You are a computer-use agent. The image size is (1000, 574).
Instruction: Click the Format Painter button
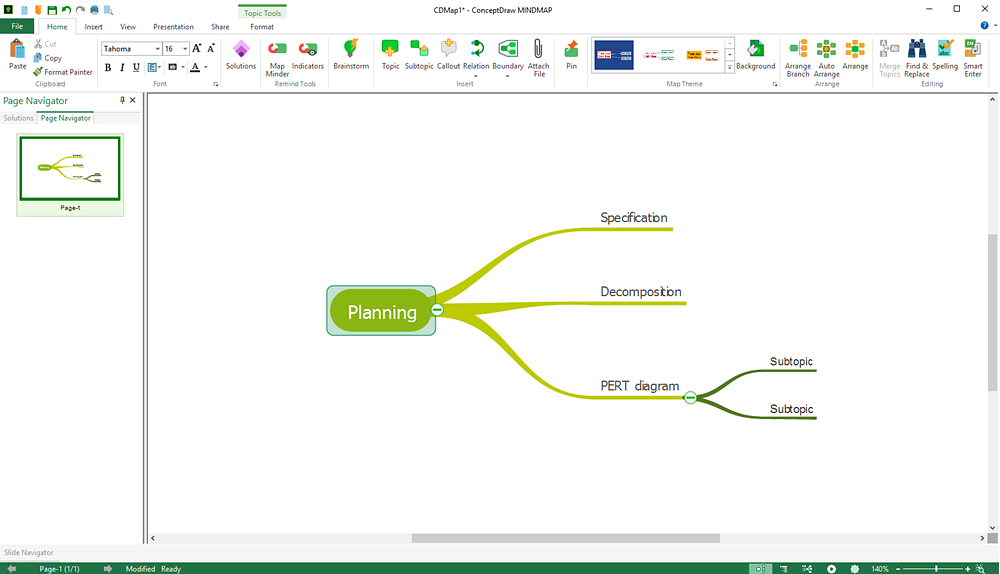(x=63, y=72)
